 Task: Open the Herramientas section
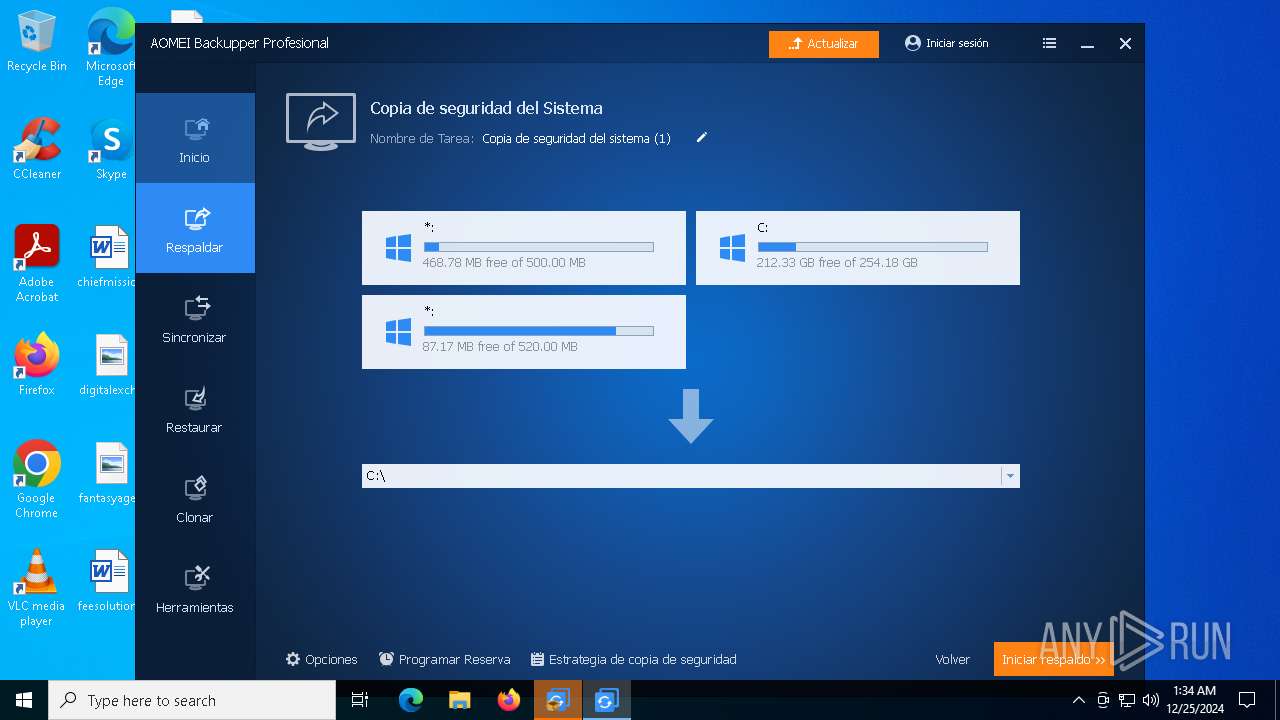(x=195, y=588)
